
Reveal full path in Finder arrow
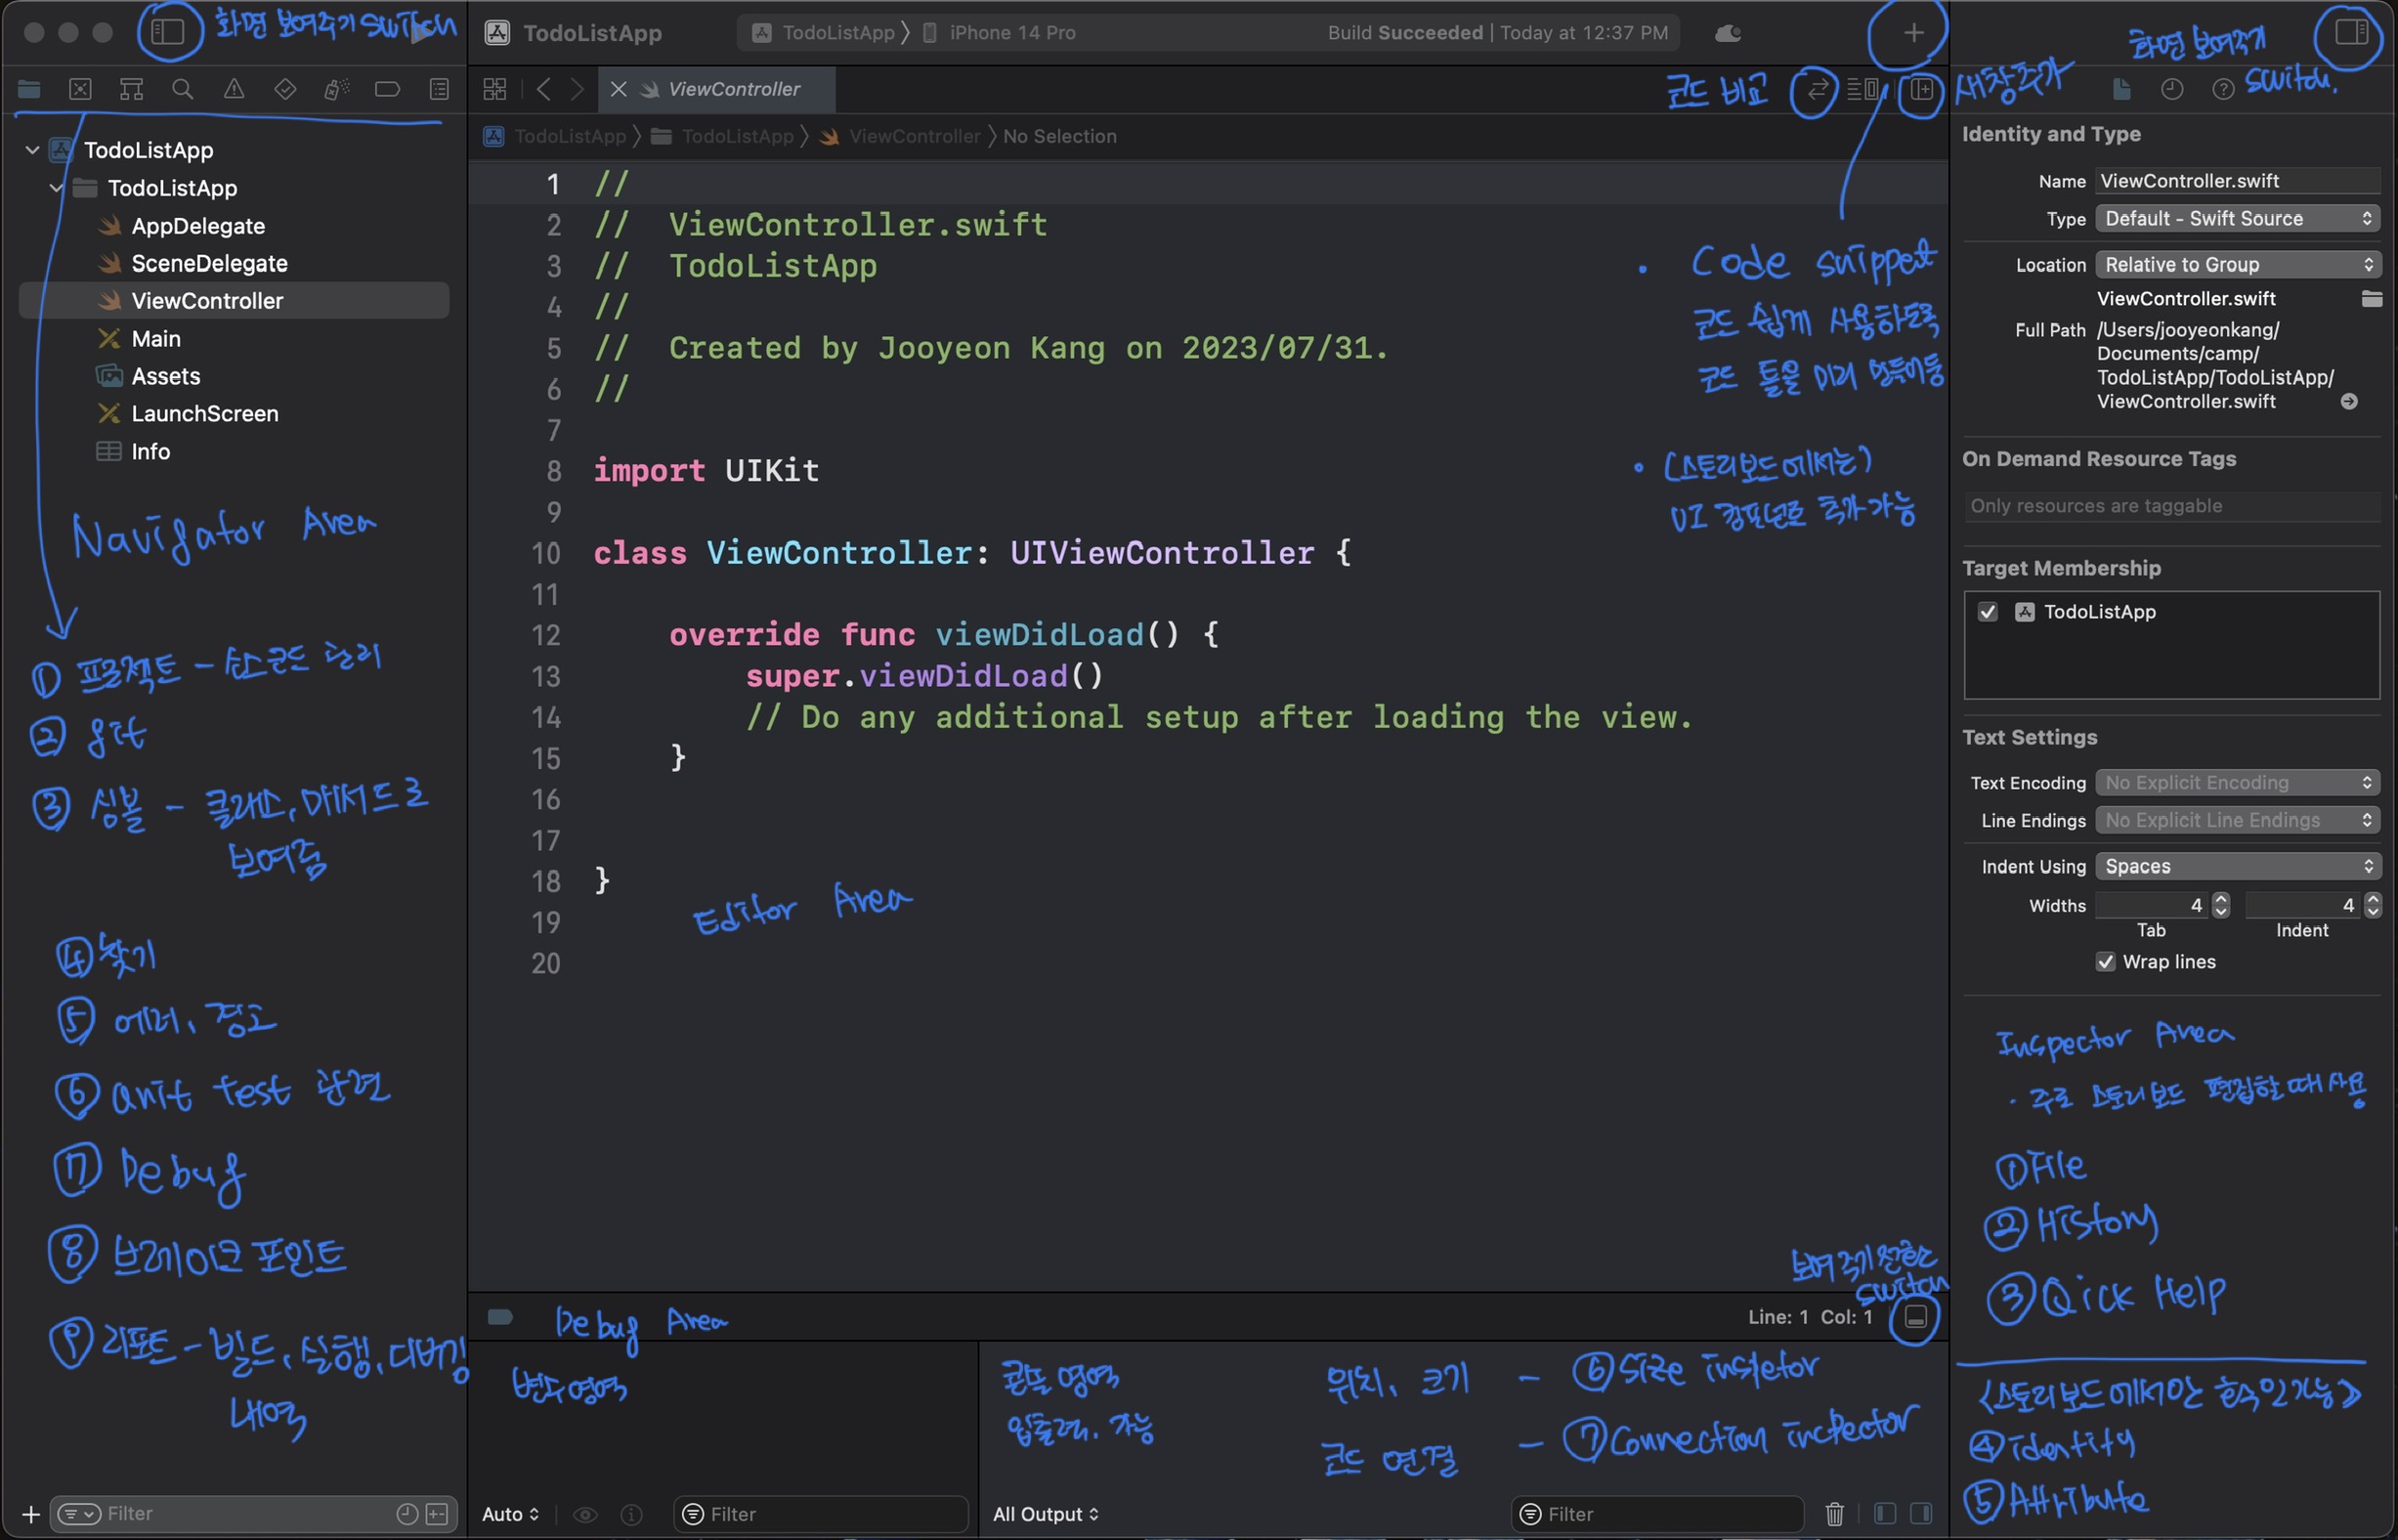pyautogui.click(x=2349, y=402)
